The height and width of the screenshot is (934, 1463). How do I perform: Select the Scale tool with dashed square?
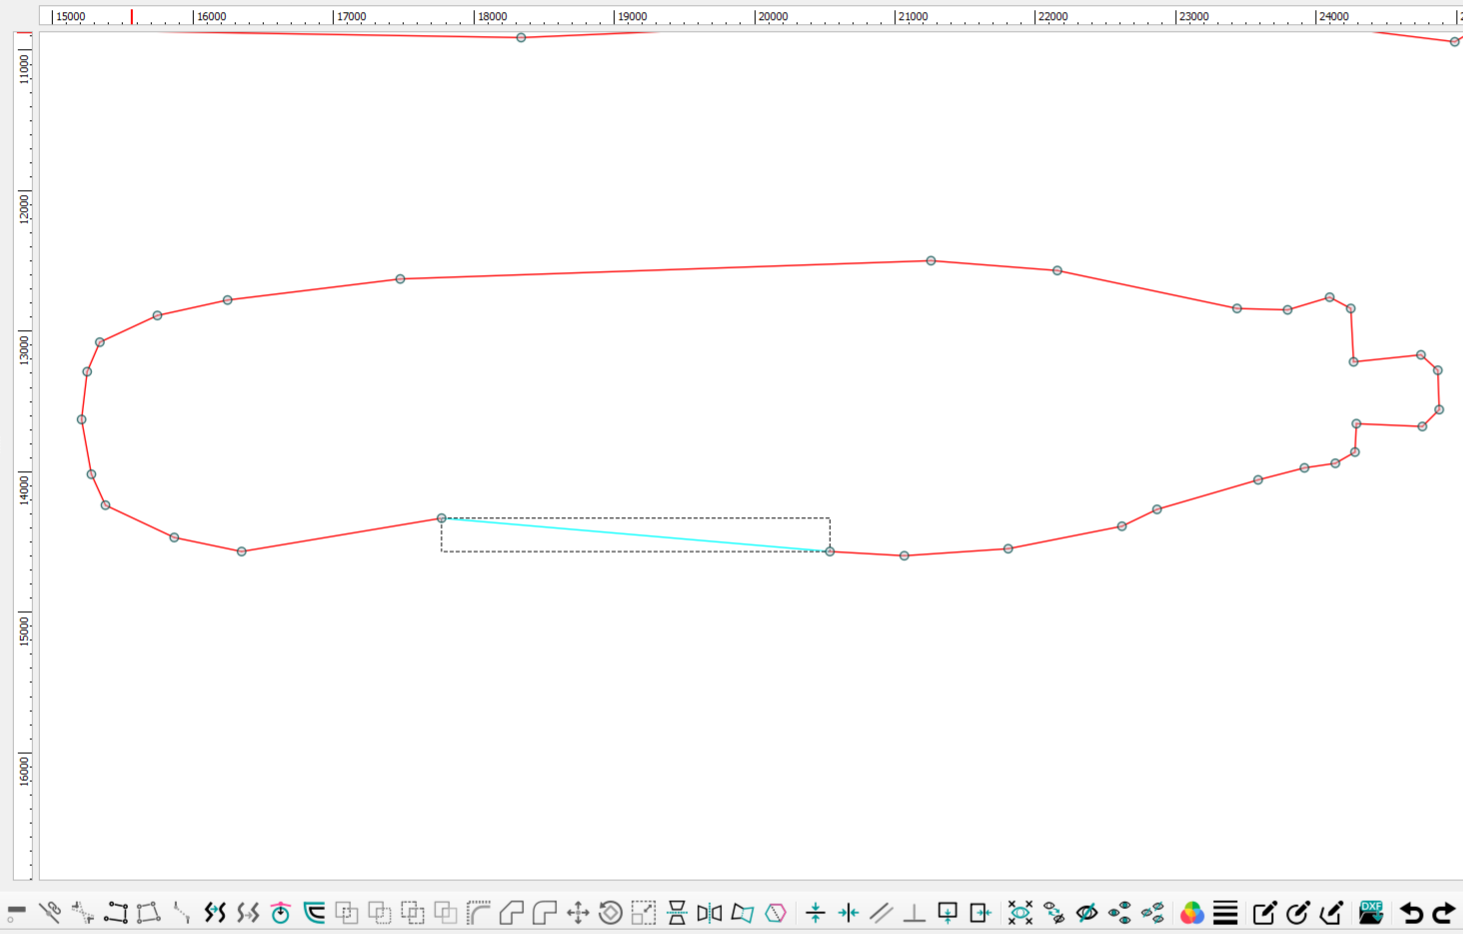pyautogui.click(x=643, y=912)
